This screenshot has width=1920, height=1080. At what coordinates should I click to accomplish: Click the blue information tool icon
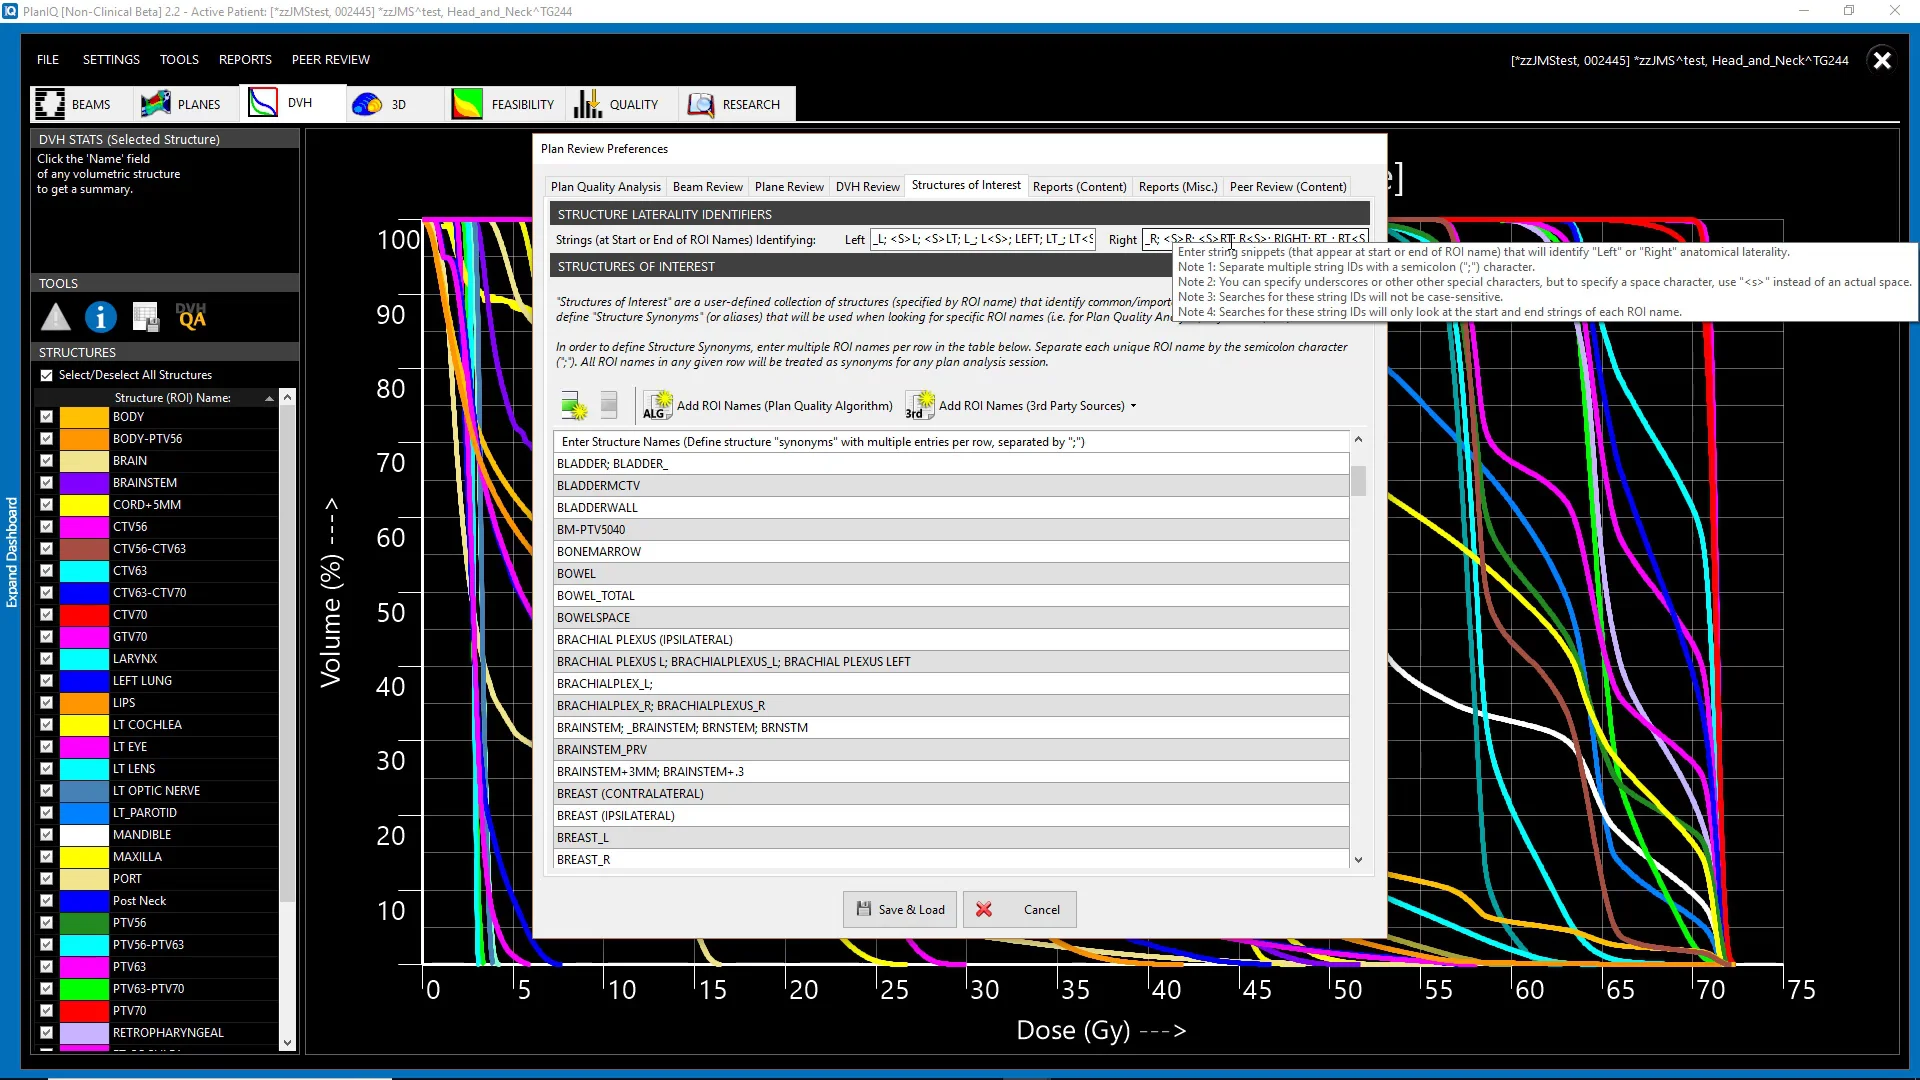(100, 318)
